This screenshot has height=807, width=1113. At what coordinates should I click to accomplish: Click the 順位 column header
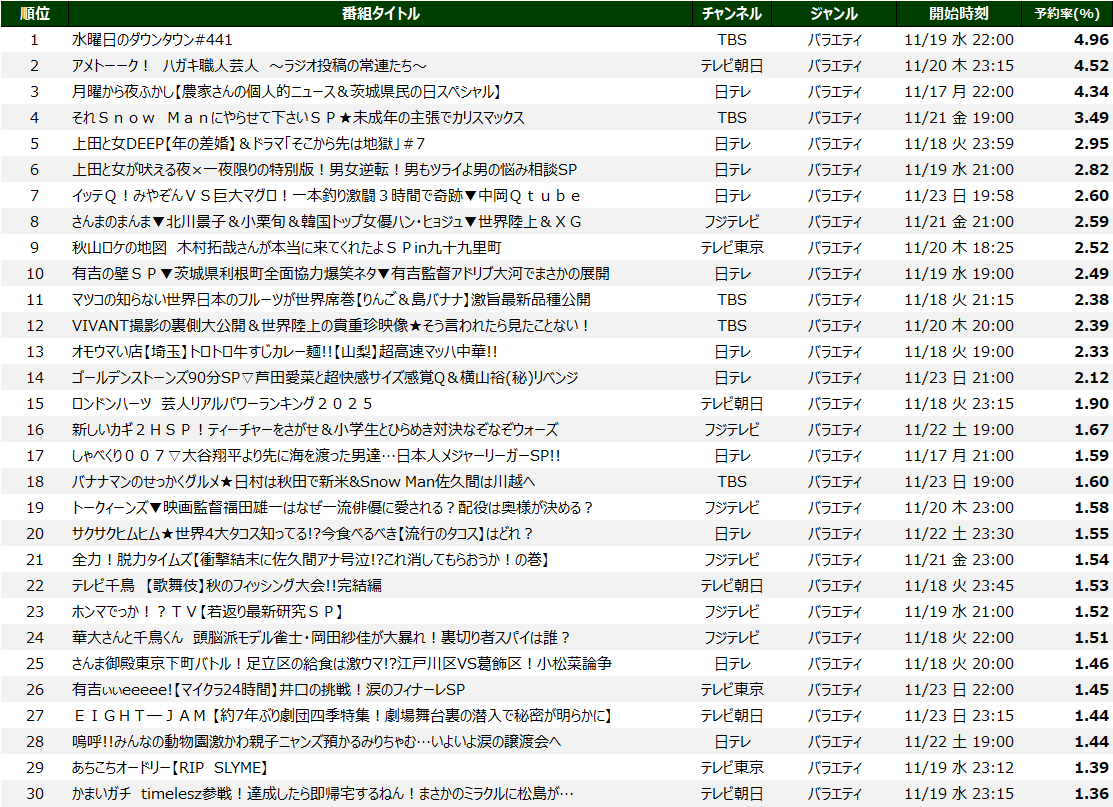click(x=34, y=13)
